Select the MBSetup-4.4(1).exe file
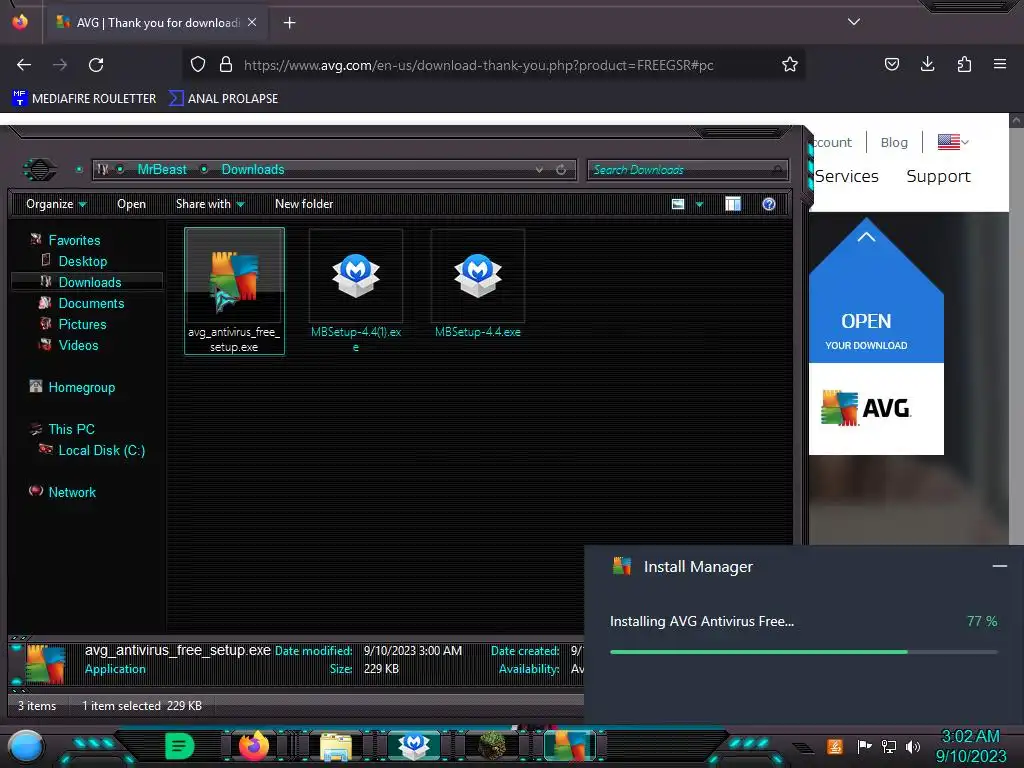This screenshot has width=1024, height=768. (x=356, y=291)
